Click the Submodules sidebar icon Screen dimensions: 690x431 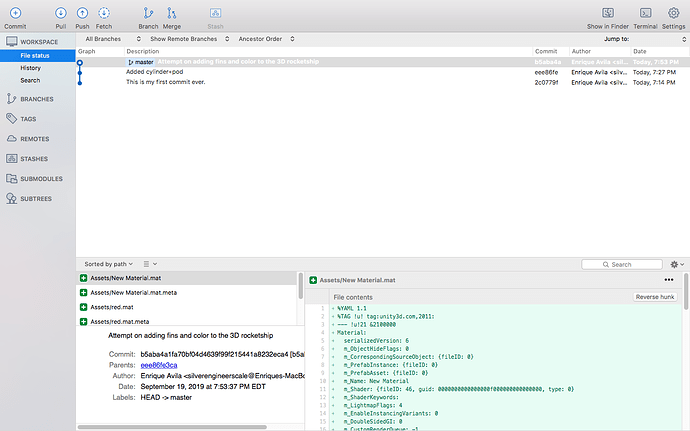pos(11,178)
